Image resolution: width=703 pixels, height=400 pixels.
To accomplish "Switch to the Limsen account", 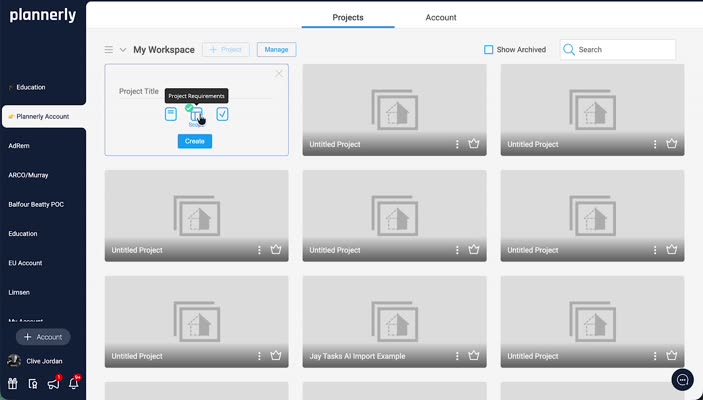I will coord(19,292).
